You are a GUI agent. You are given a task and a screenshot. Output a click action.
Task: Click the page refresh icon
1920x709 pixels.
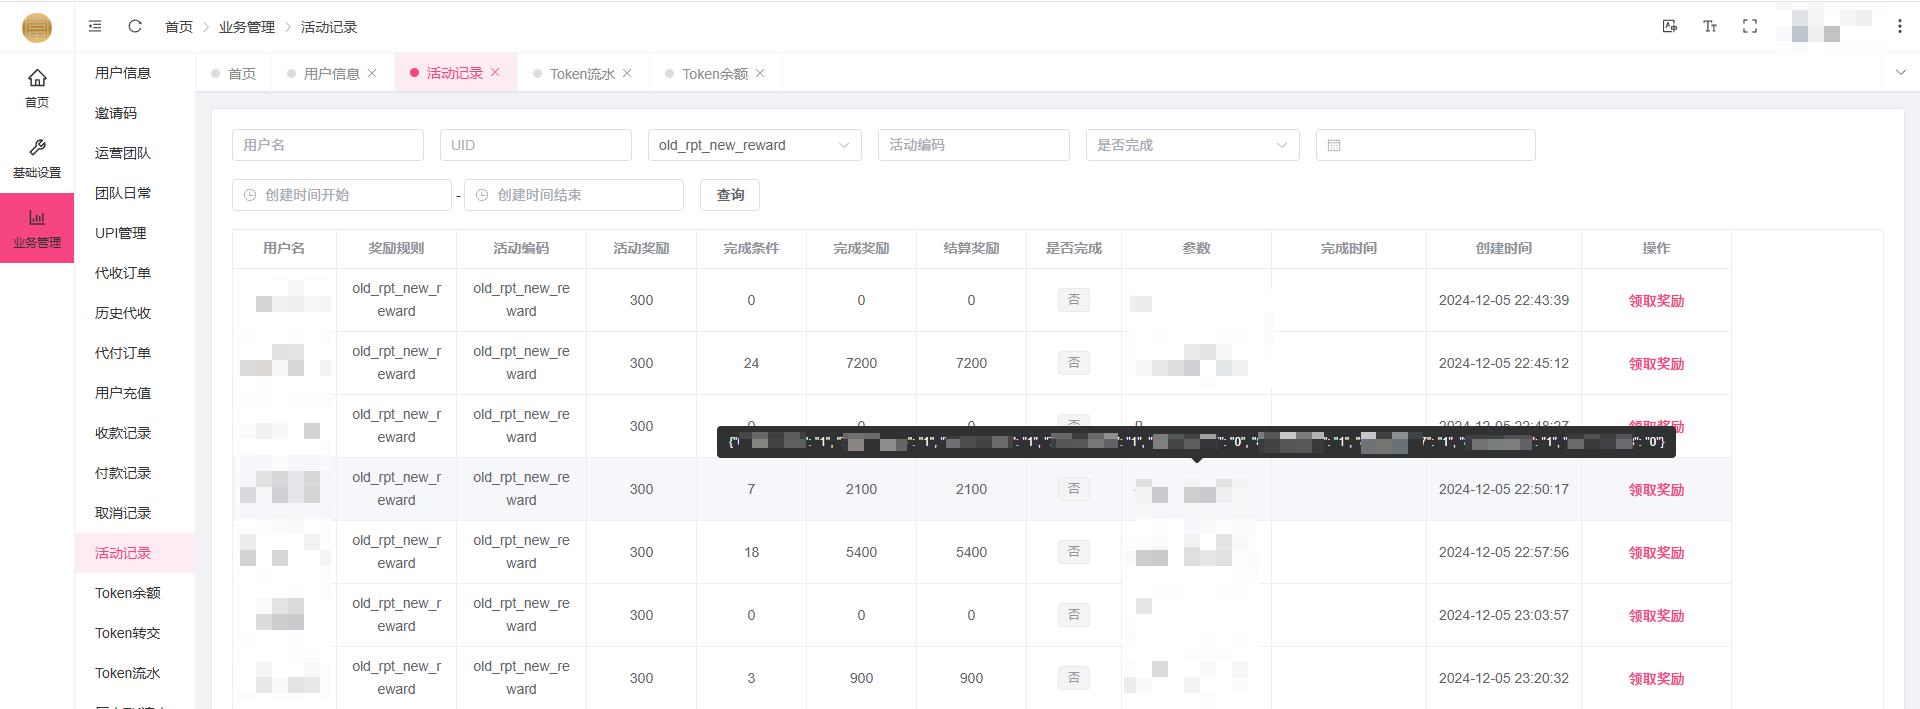click(135, 26)
